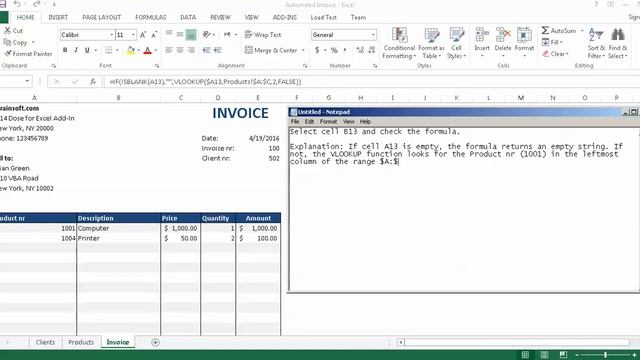Open the DATA ribbon tab
The image size is (640, 360).
[188, 18]
